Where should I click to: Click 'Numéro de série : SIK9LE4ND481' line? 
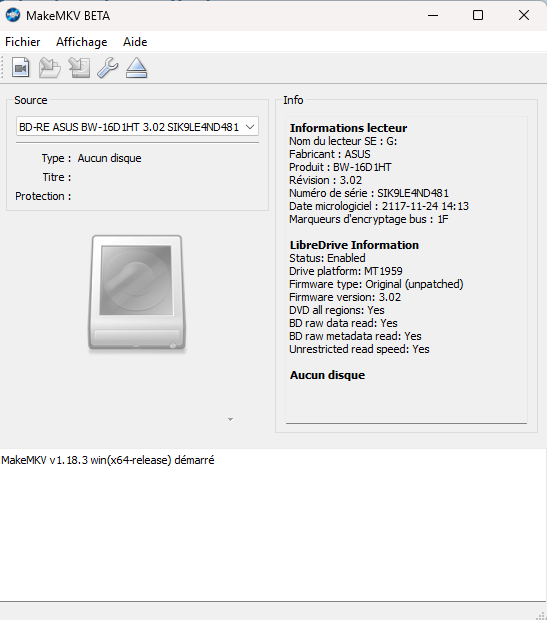[x=369, y=193]
